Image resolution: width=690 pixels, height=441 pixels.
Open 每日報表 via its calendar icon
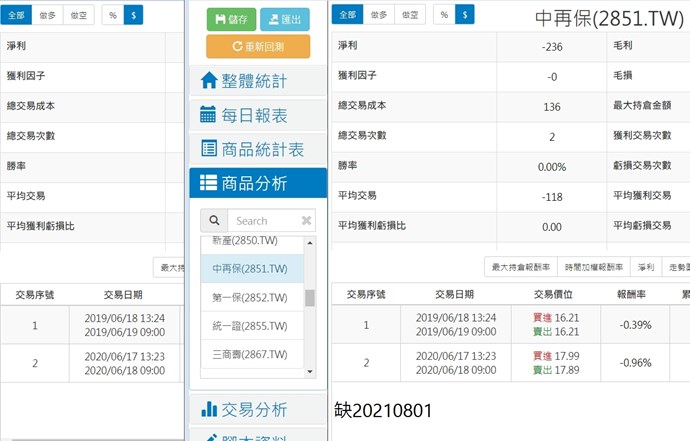pyautogui.click(x=209, y=115)
